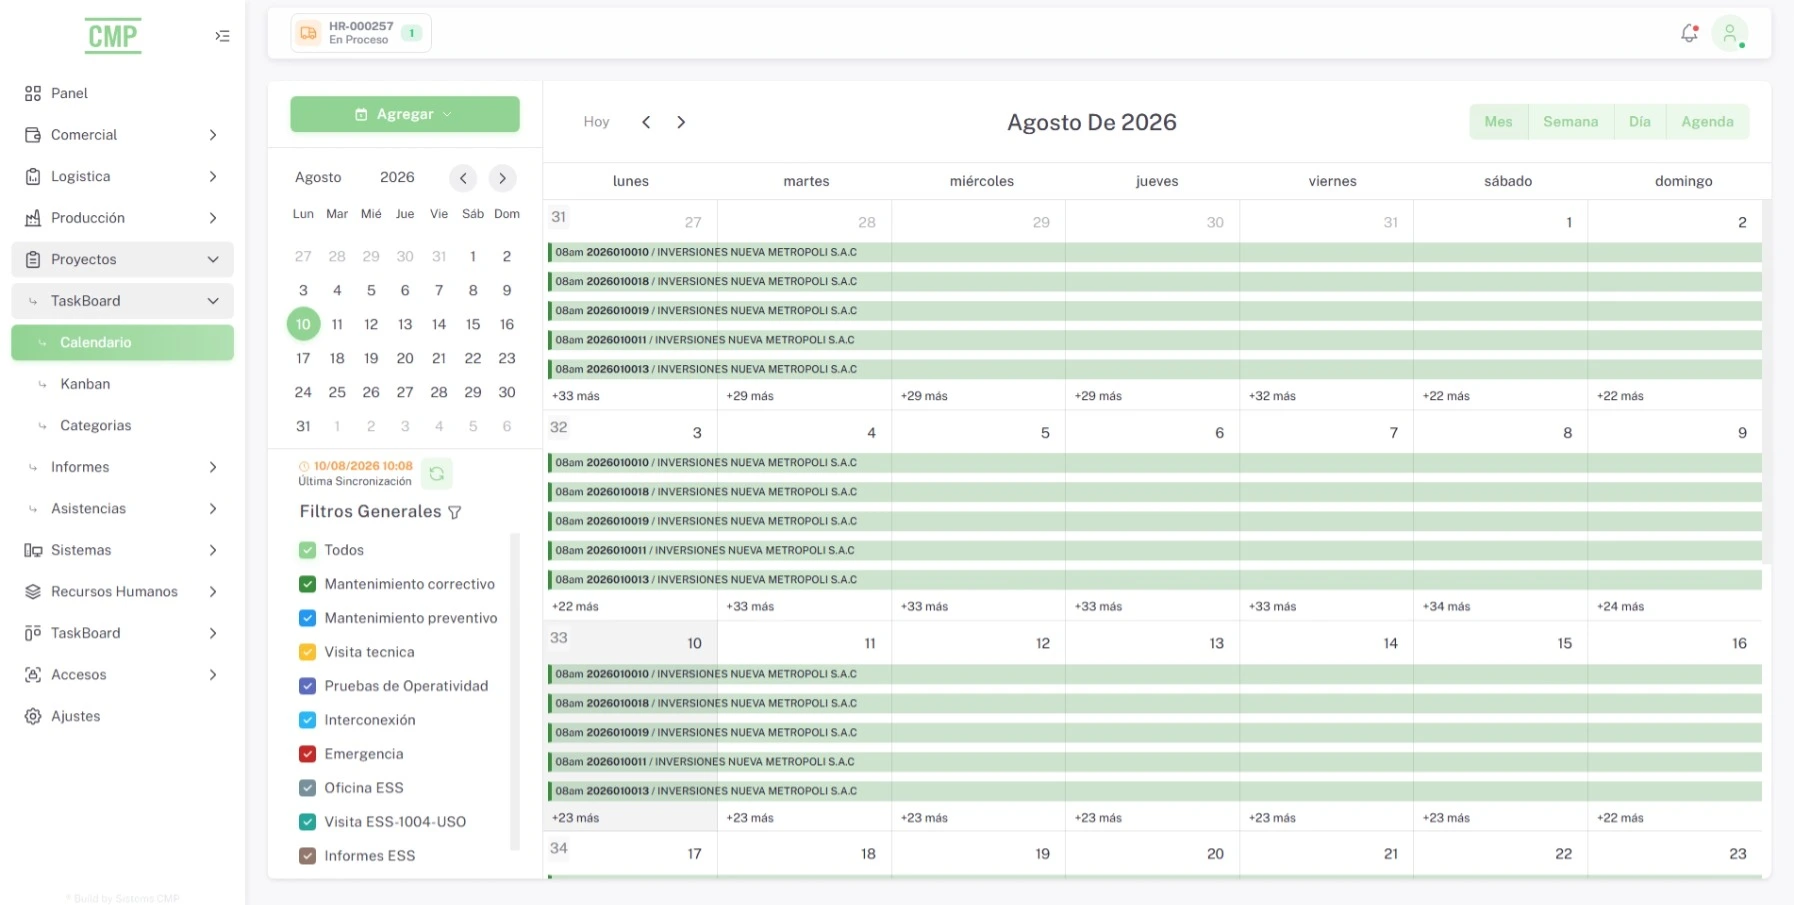
Task: Click the sub-item arrow icon beside Categorias
Action: point(42,426)
